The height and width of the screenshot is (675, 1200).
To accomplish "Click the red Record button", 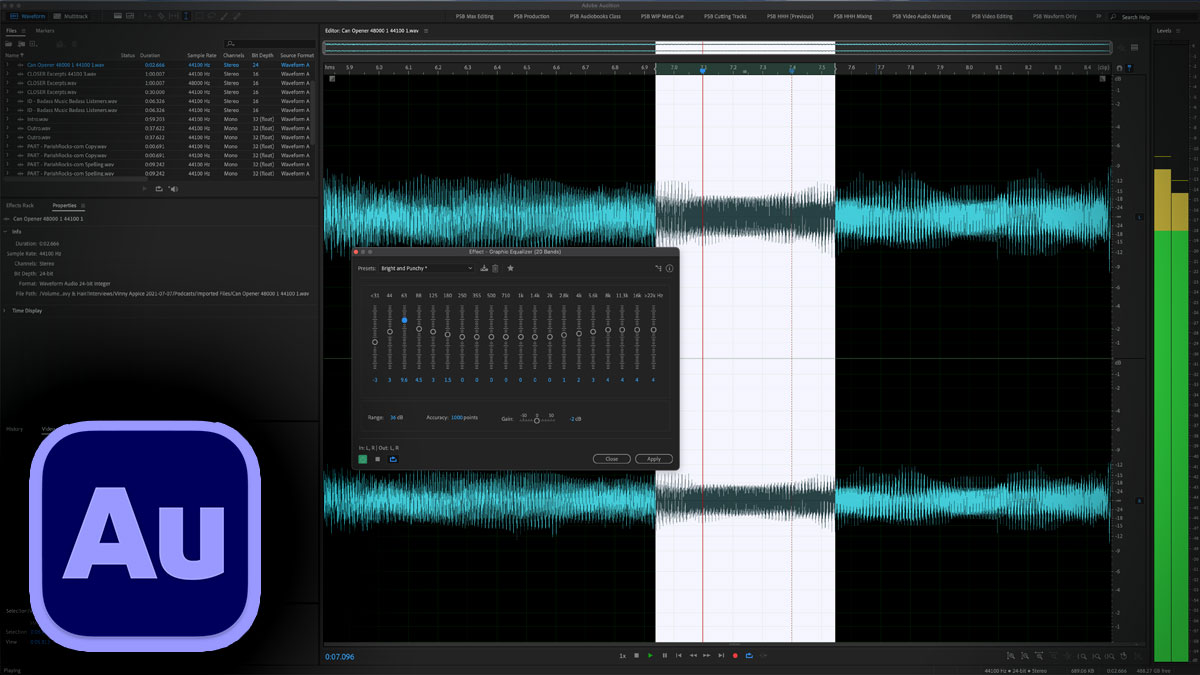I will (x=735, y=656).
